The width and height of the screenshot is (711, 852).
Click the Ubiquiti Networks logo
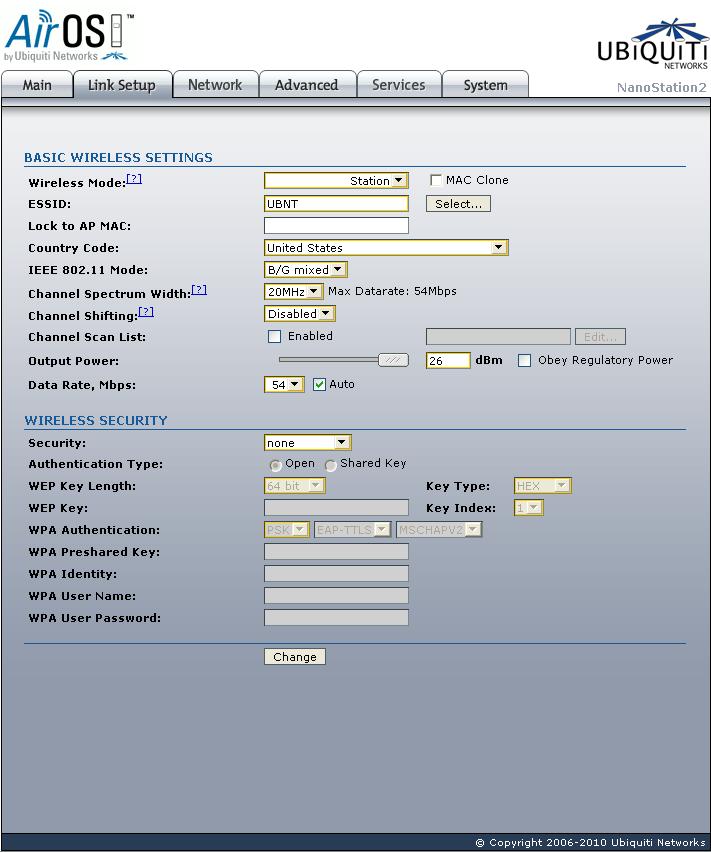tap(652, 45)
